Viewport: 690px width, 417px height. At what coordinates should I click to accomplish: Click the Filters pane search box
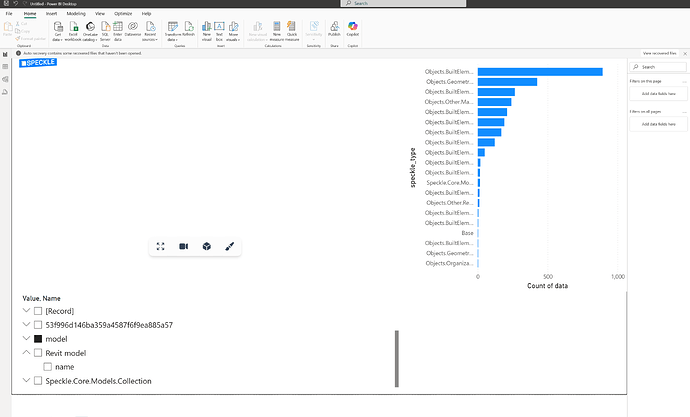pos(658,67)
